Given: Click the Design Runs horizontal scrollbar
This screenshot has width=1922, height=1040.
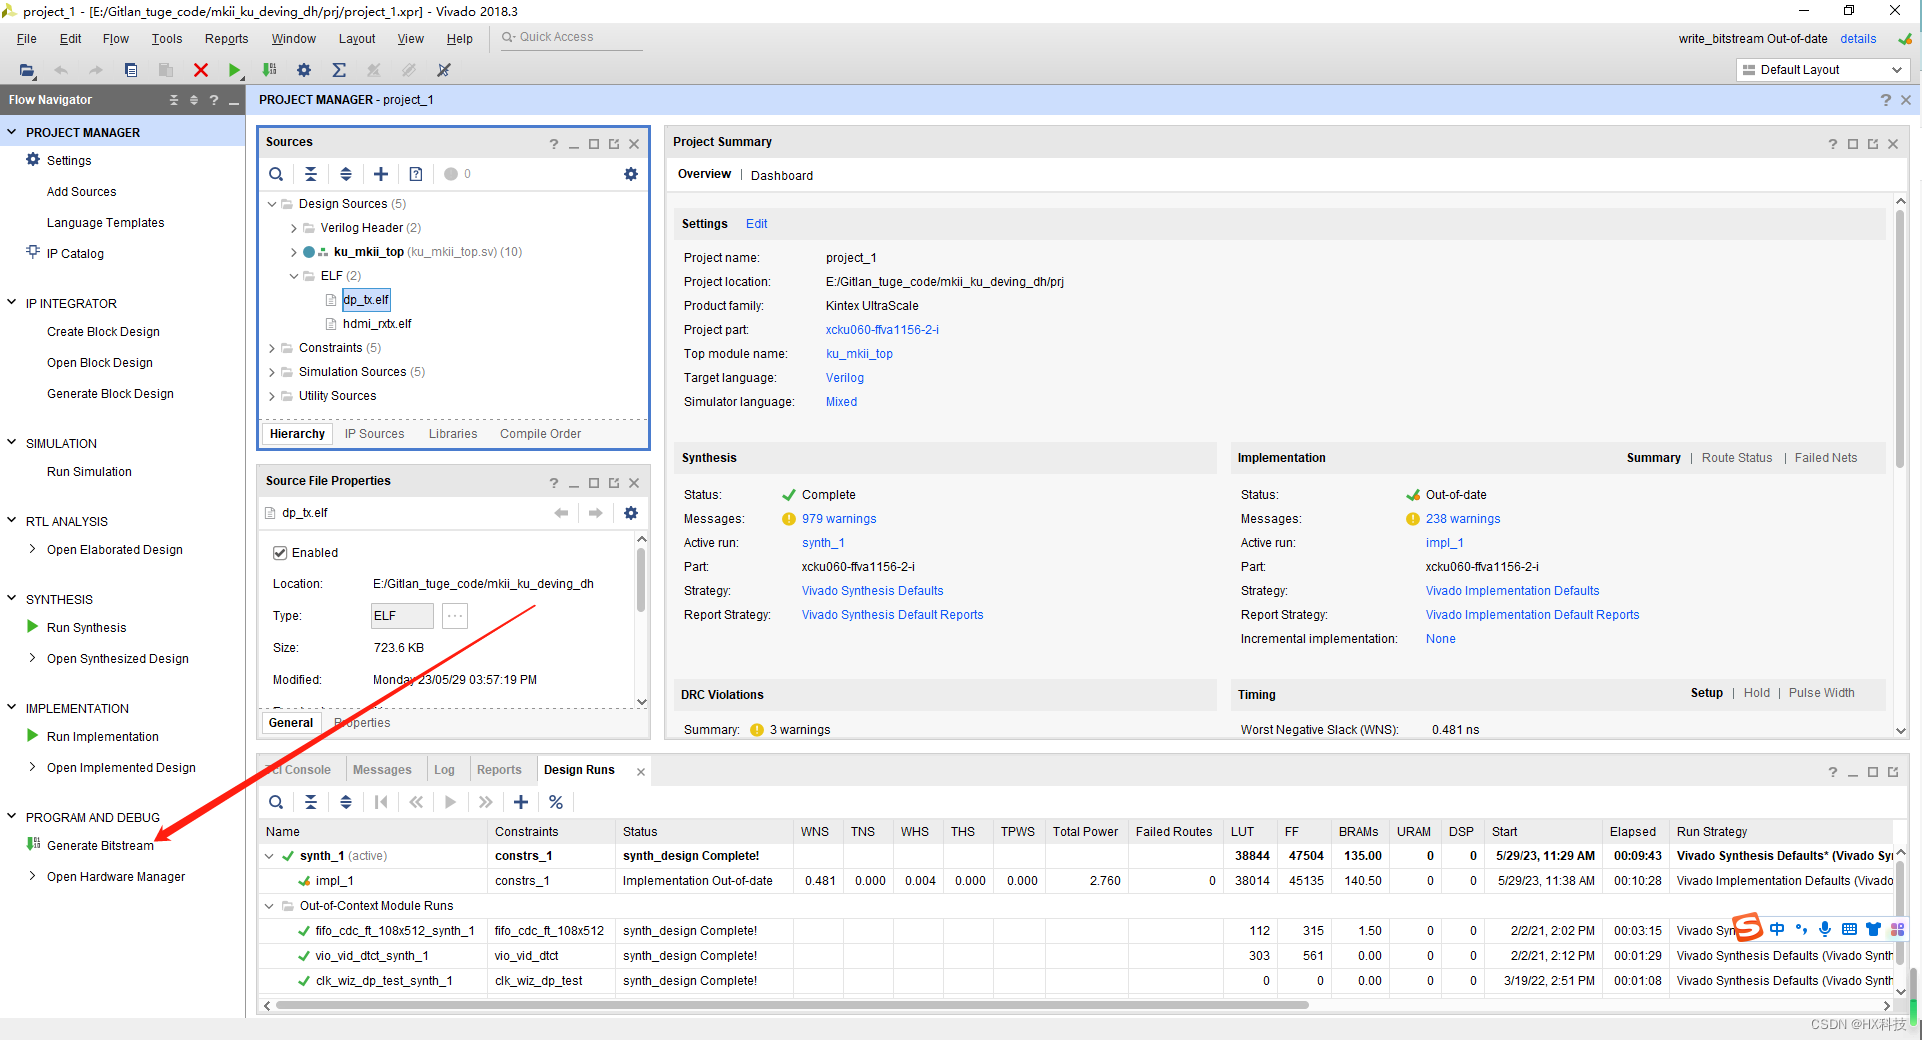Looking at the screenshot, I should click(792, 1005).
